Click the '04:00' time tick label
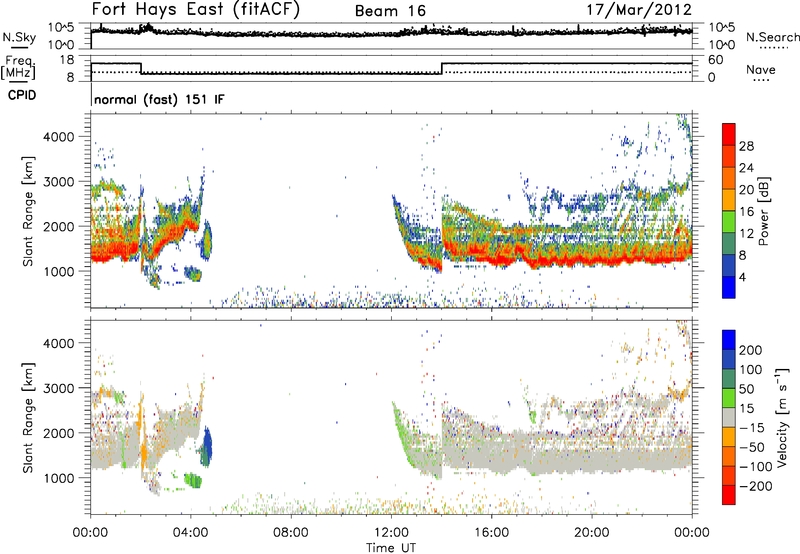The height and width of the screenshot is (554, 800). (191, 533)
